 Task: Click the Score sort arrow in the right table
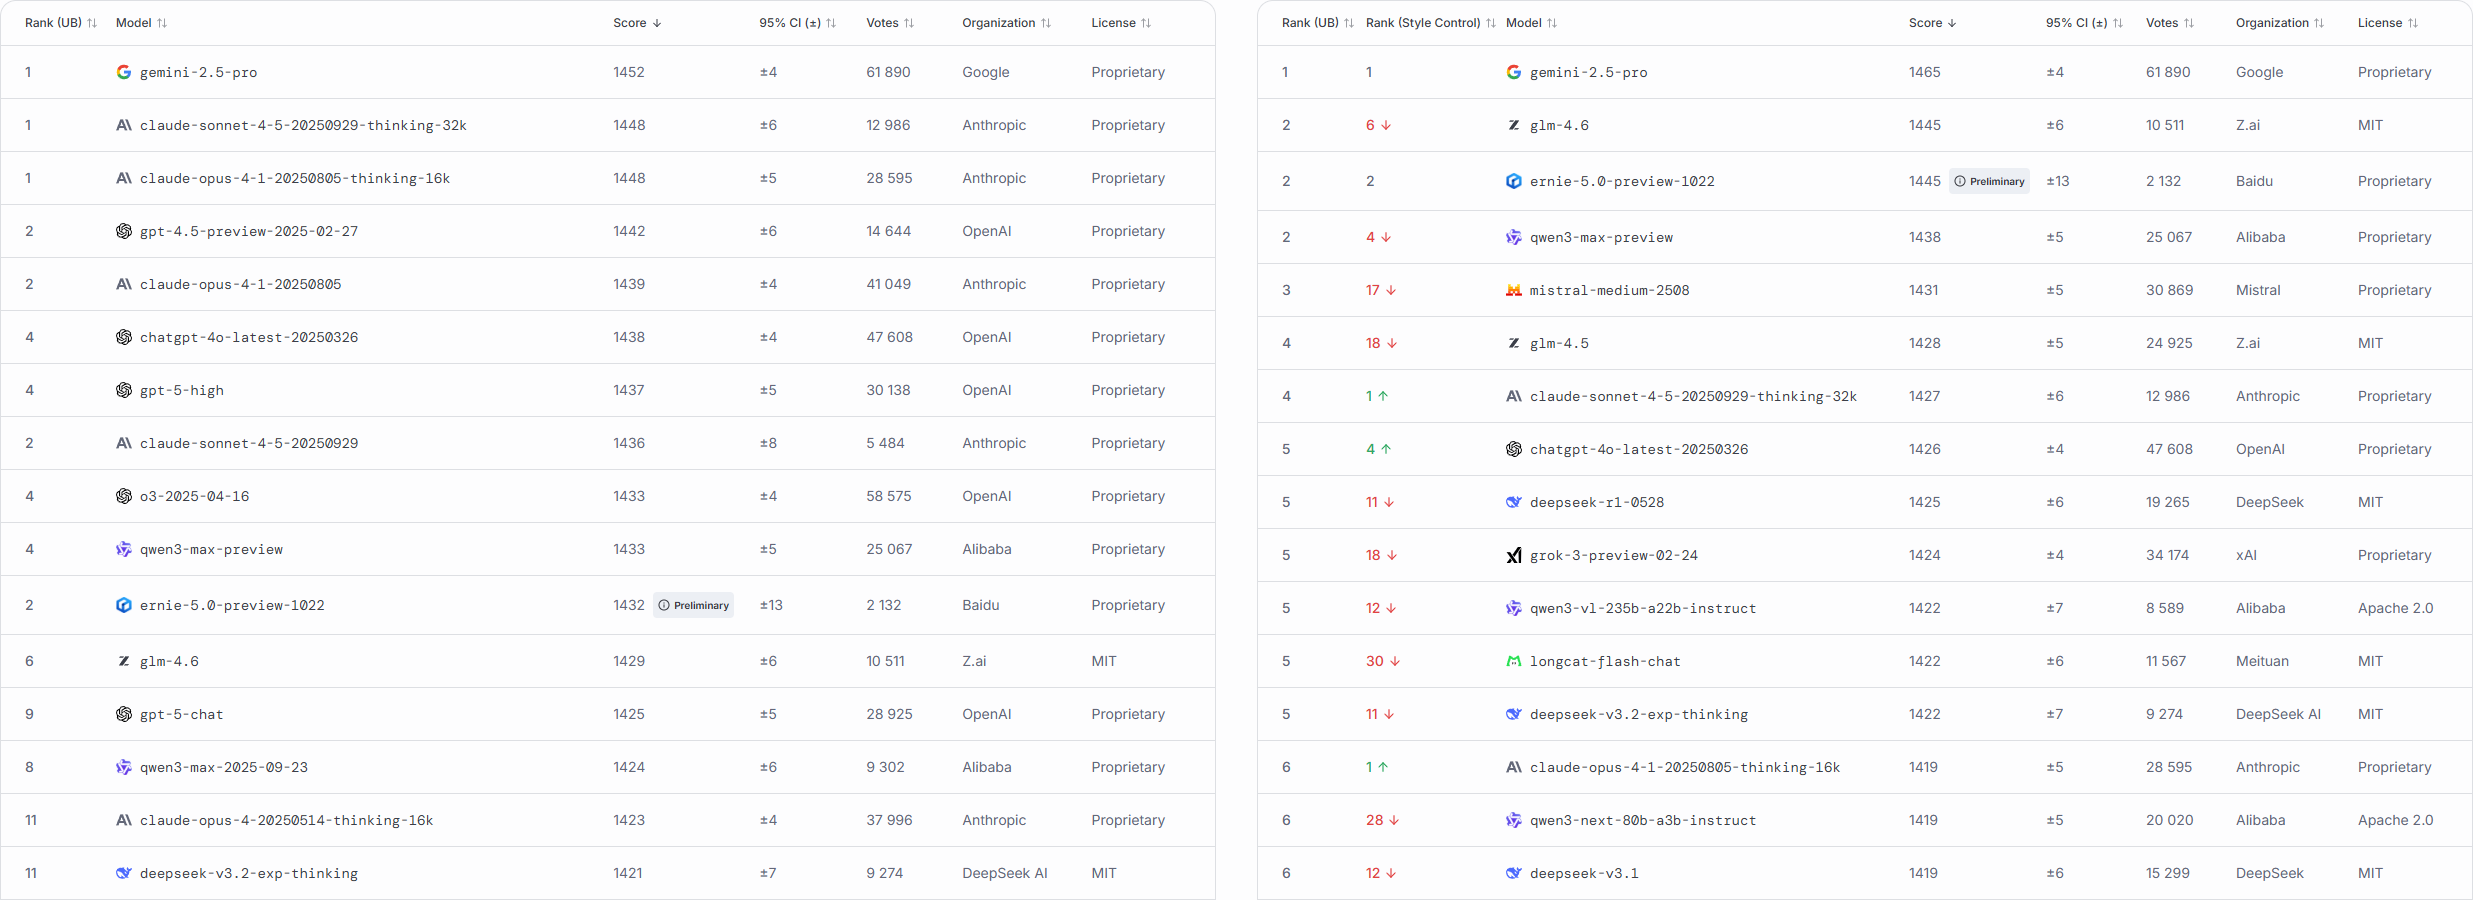tap(1952, 23)
